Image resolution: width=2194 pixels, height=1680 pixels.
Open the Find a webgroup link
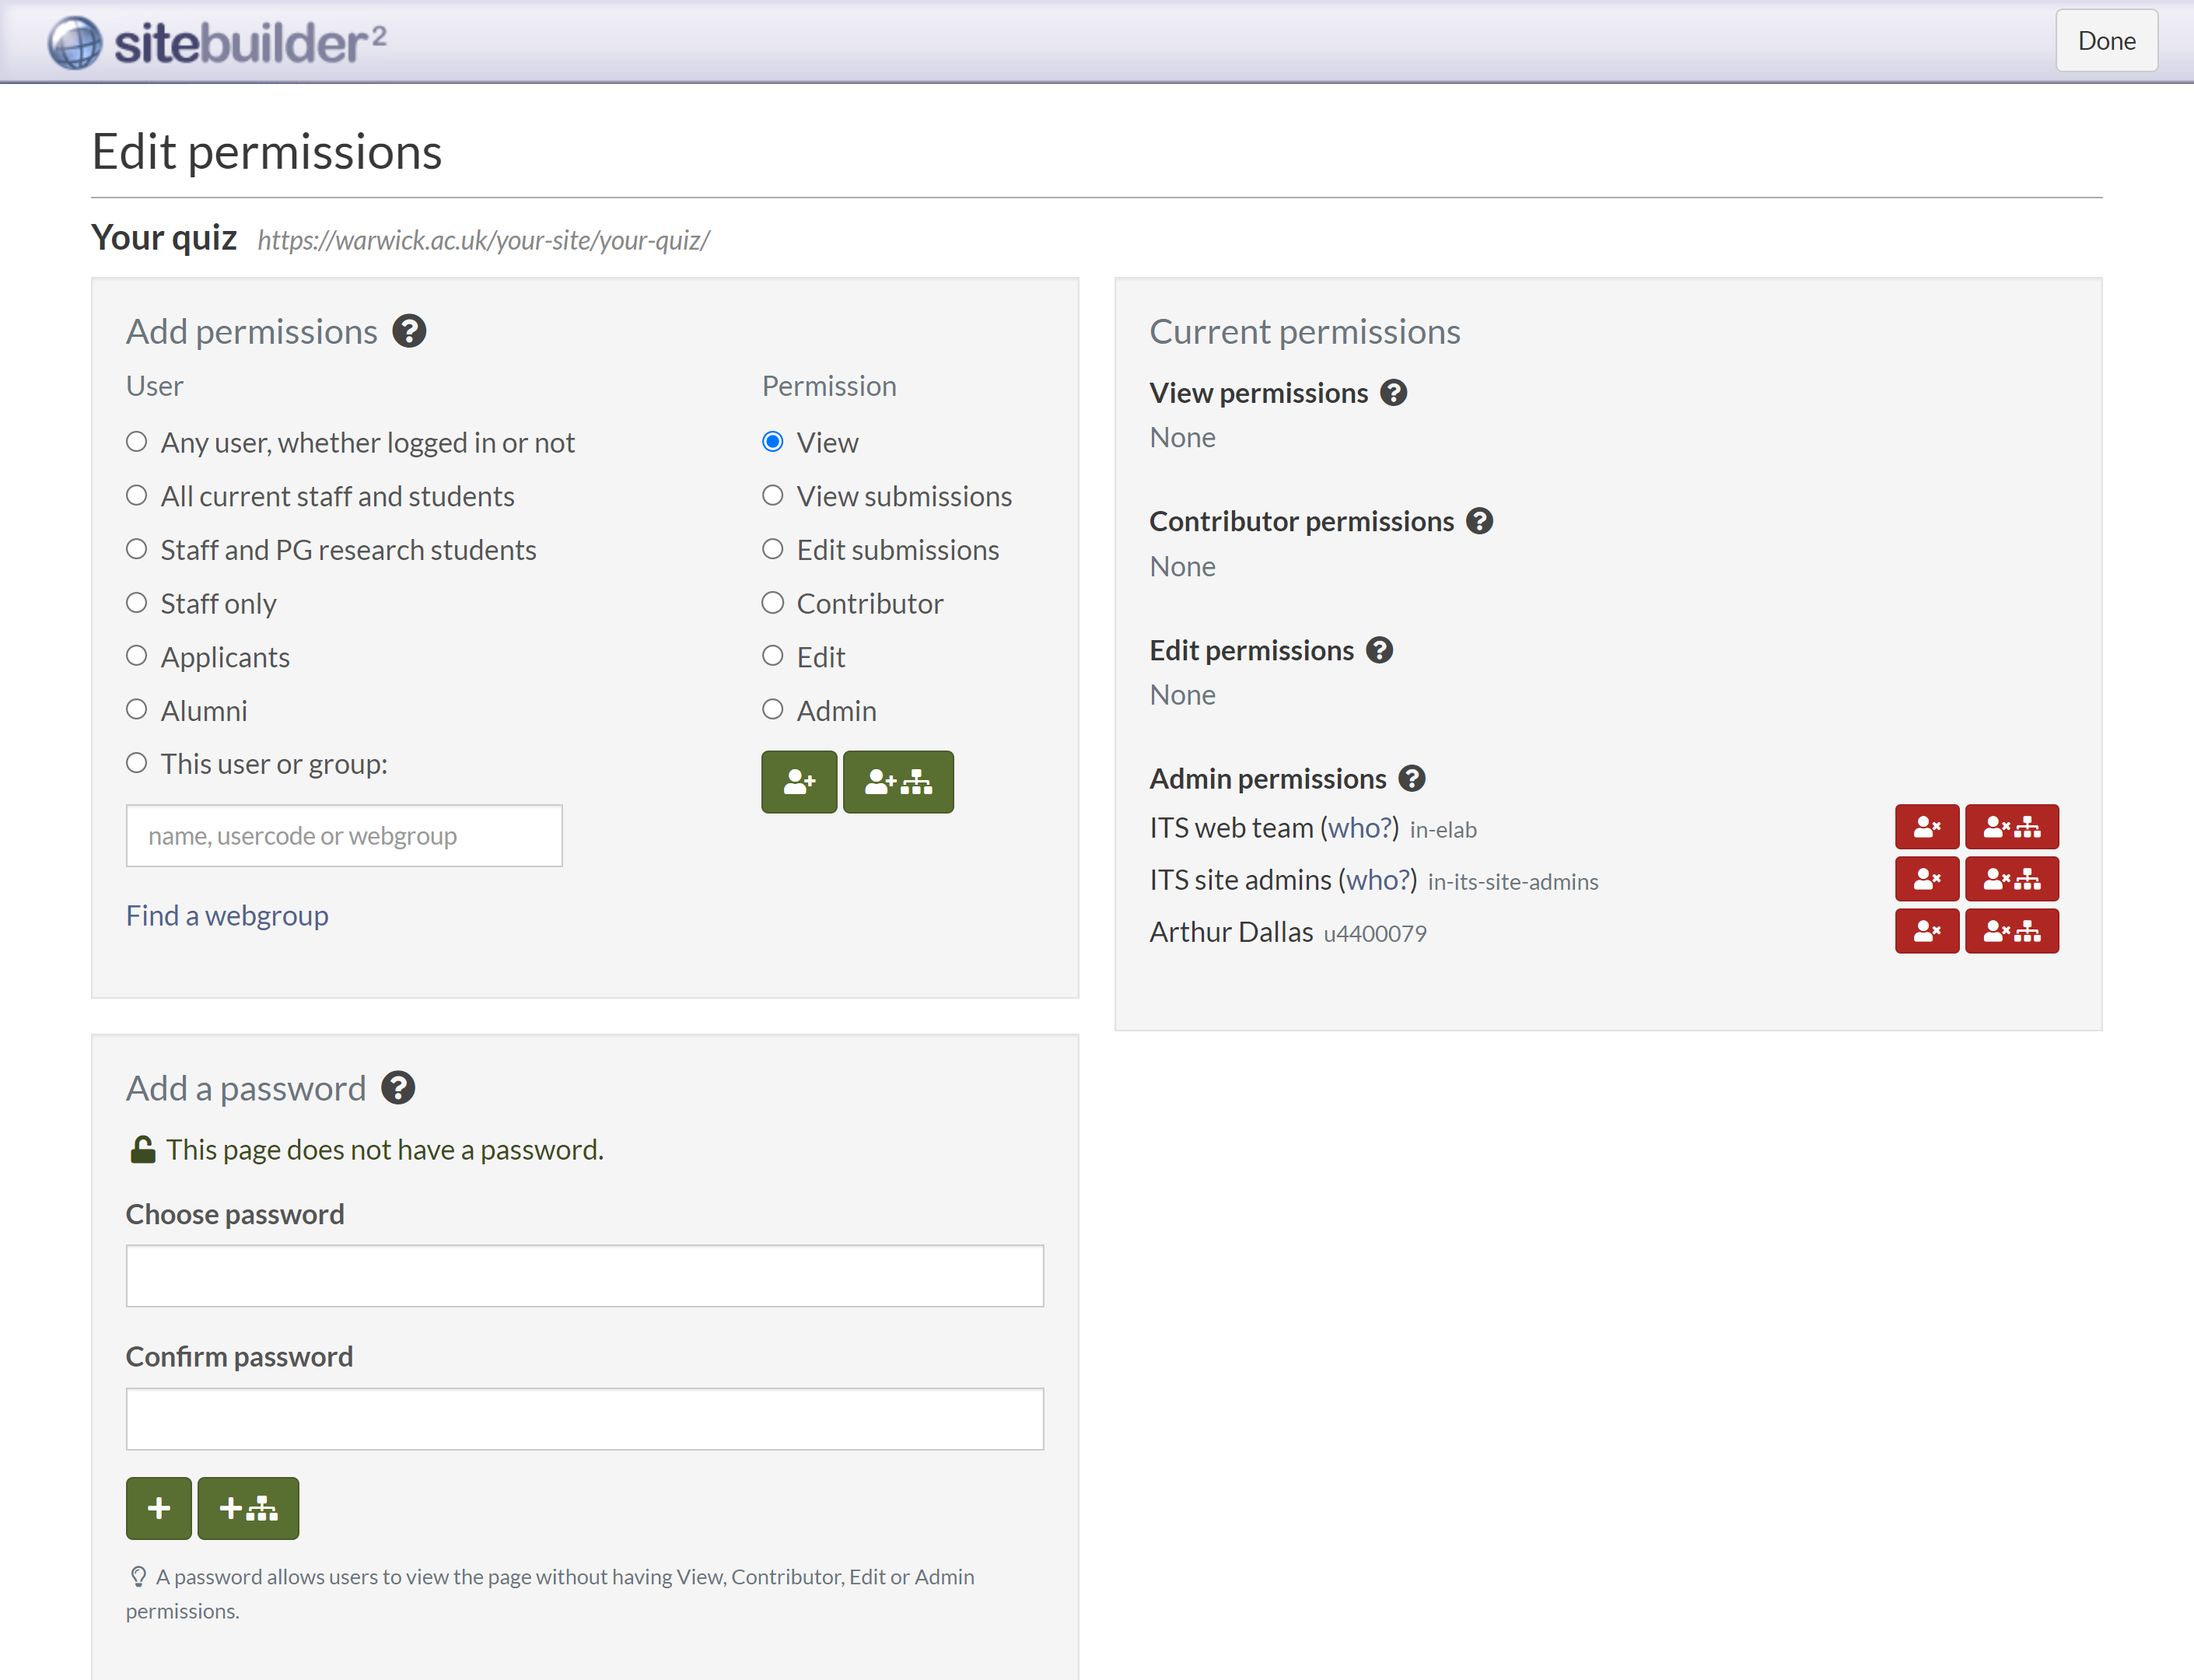point(227,915)
